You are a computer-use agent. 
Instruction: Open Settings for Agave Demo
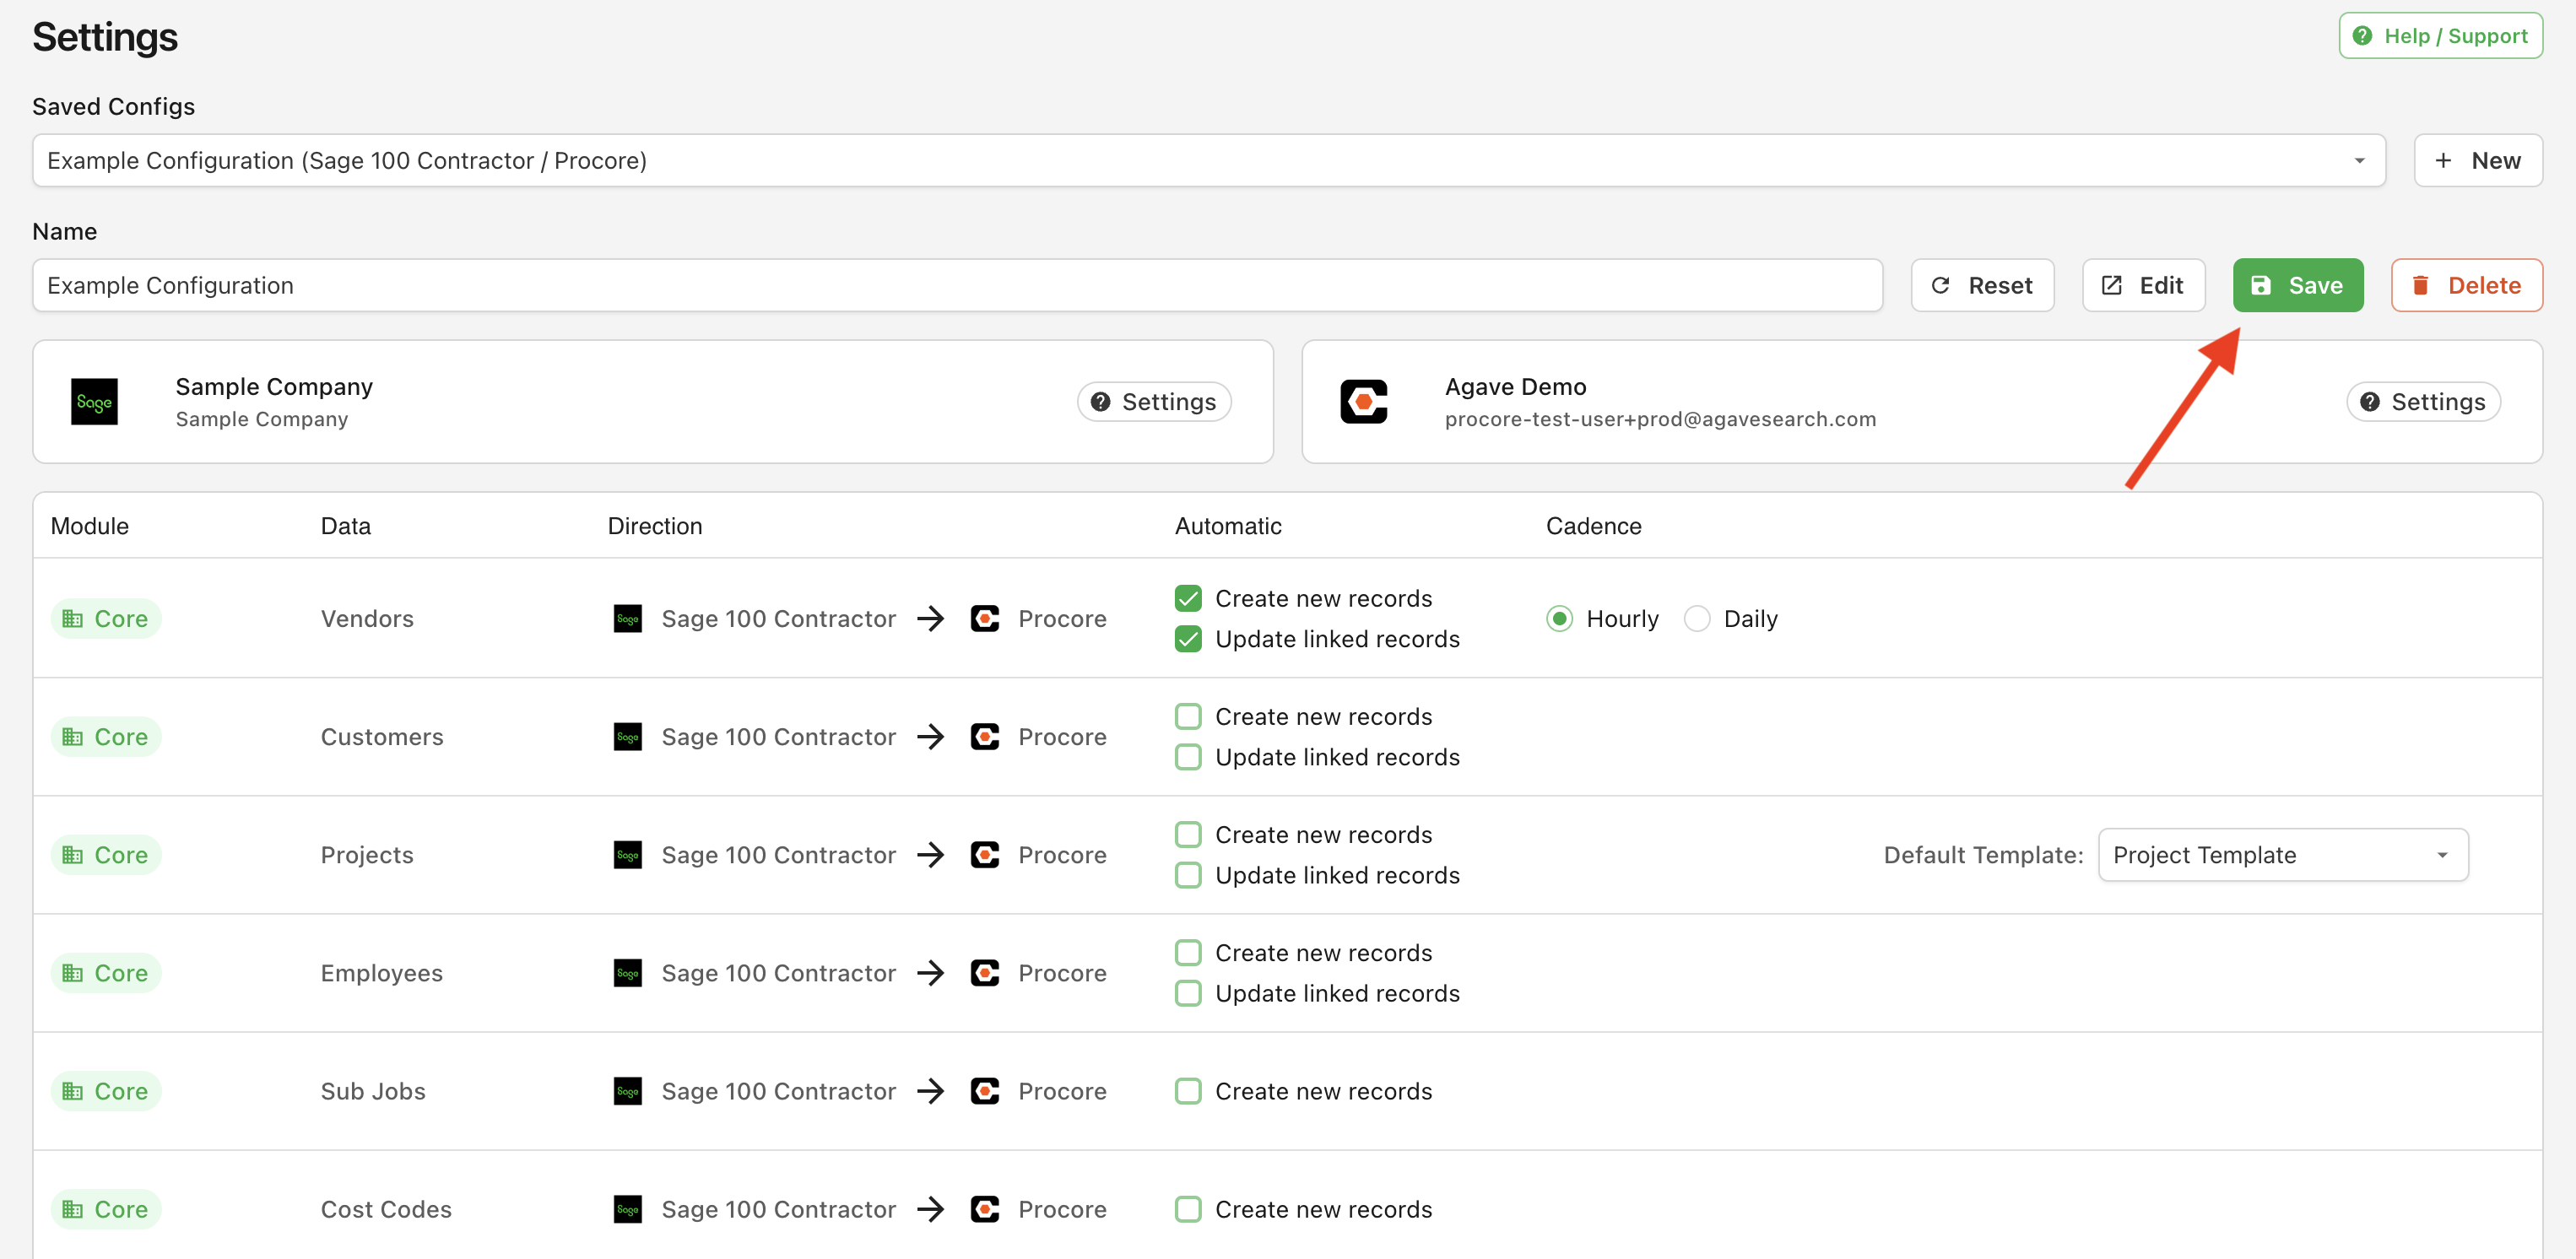[2423, 401]
